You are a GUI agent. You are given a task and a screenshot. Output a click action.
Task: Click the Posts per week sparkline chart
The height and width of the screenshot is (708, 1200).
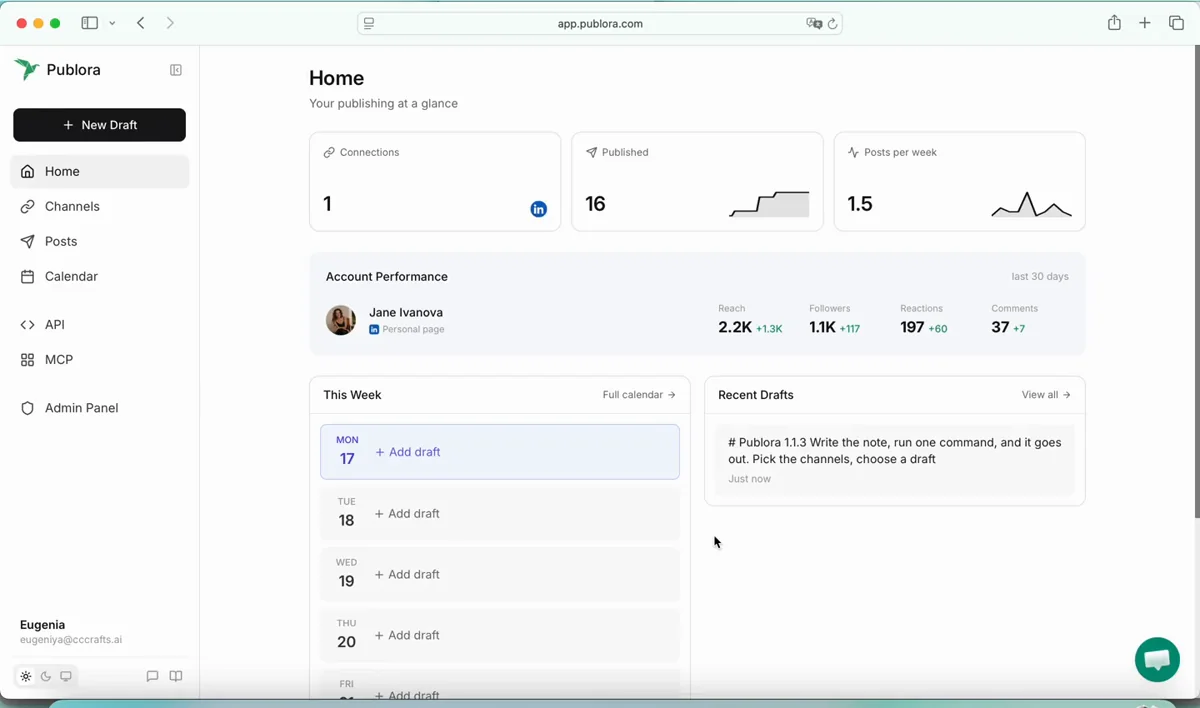(x=1031, y=204)
